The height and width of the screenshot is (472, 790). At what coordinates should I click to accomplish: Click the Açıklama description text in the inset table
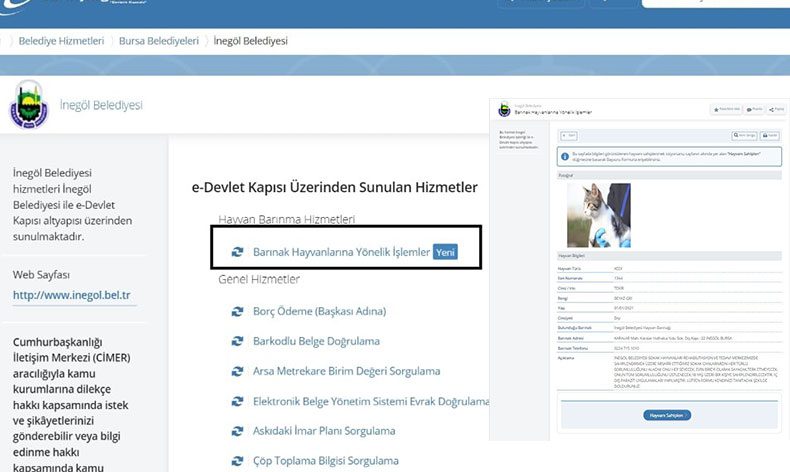(x=696, y=372)
